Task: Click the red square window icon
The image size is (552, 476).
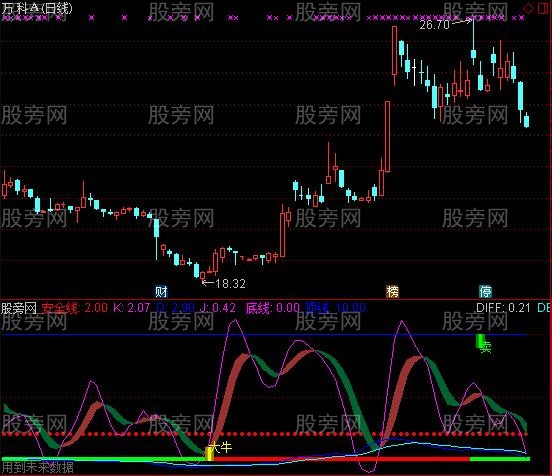Action: pyautogui.click(x=543, y=8)
